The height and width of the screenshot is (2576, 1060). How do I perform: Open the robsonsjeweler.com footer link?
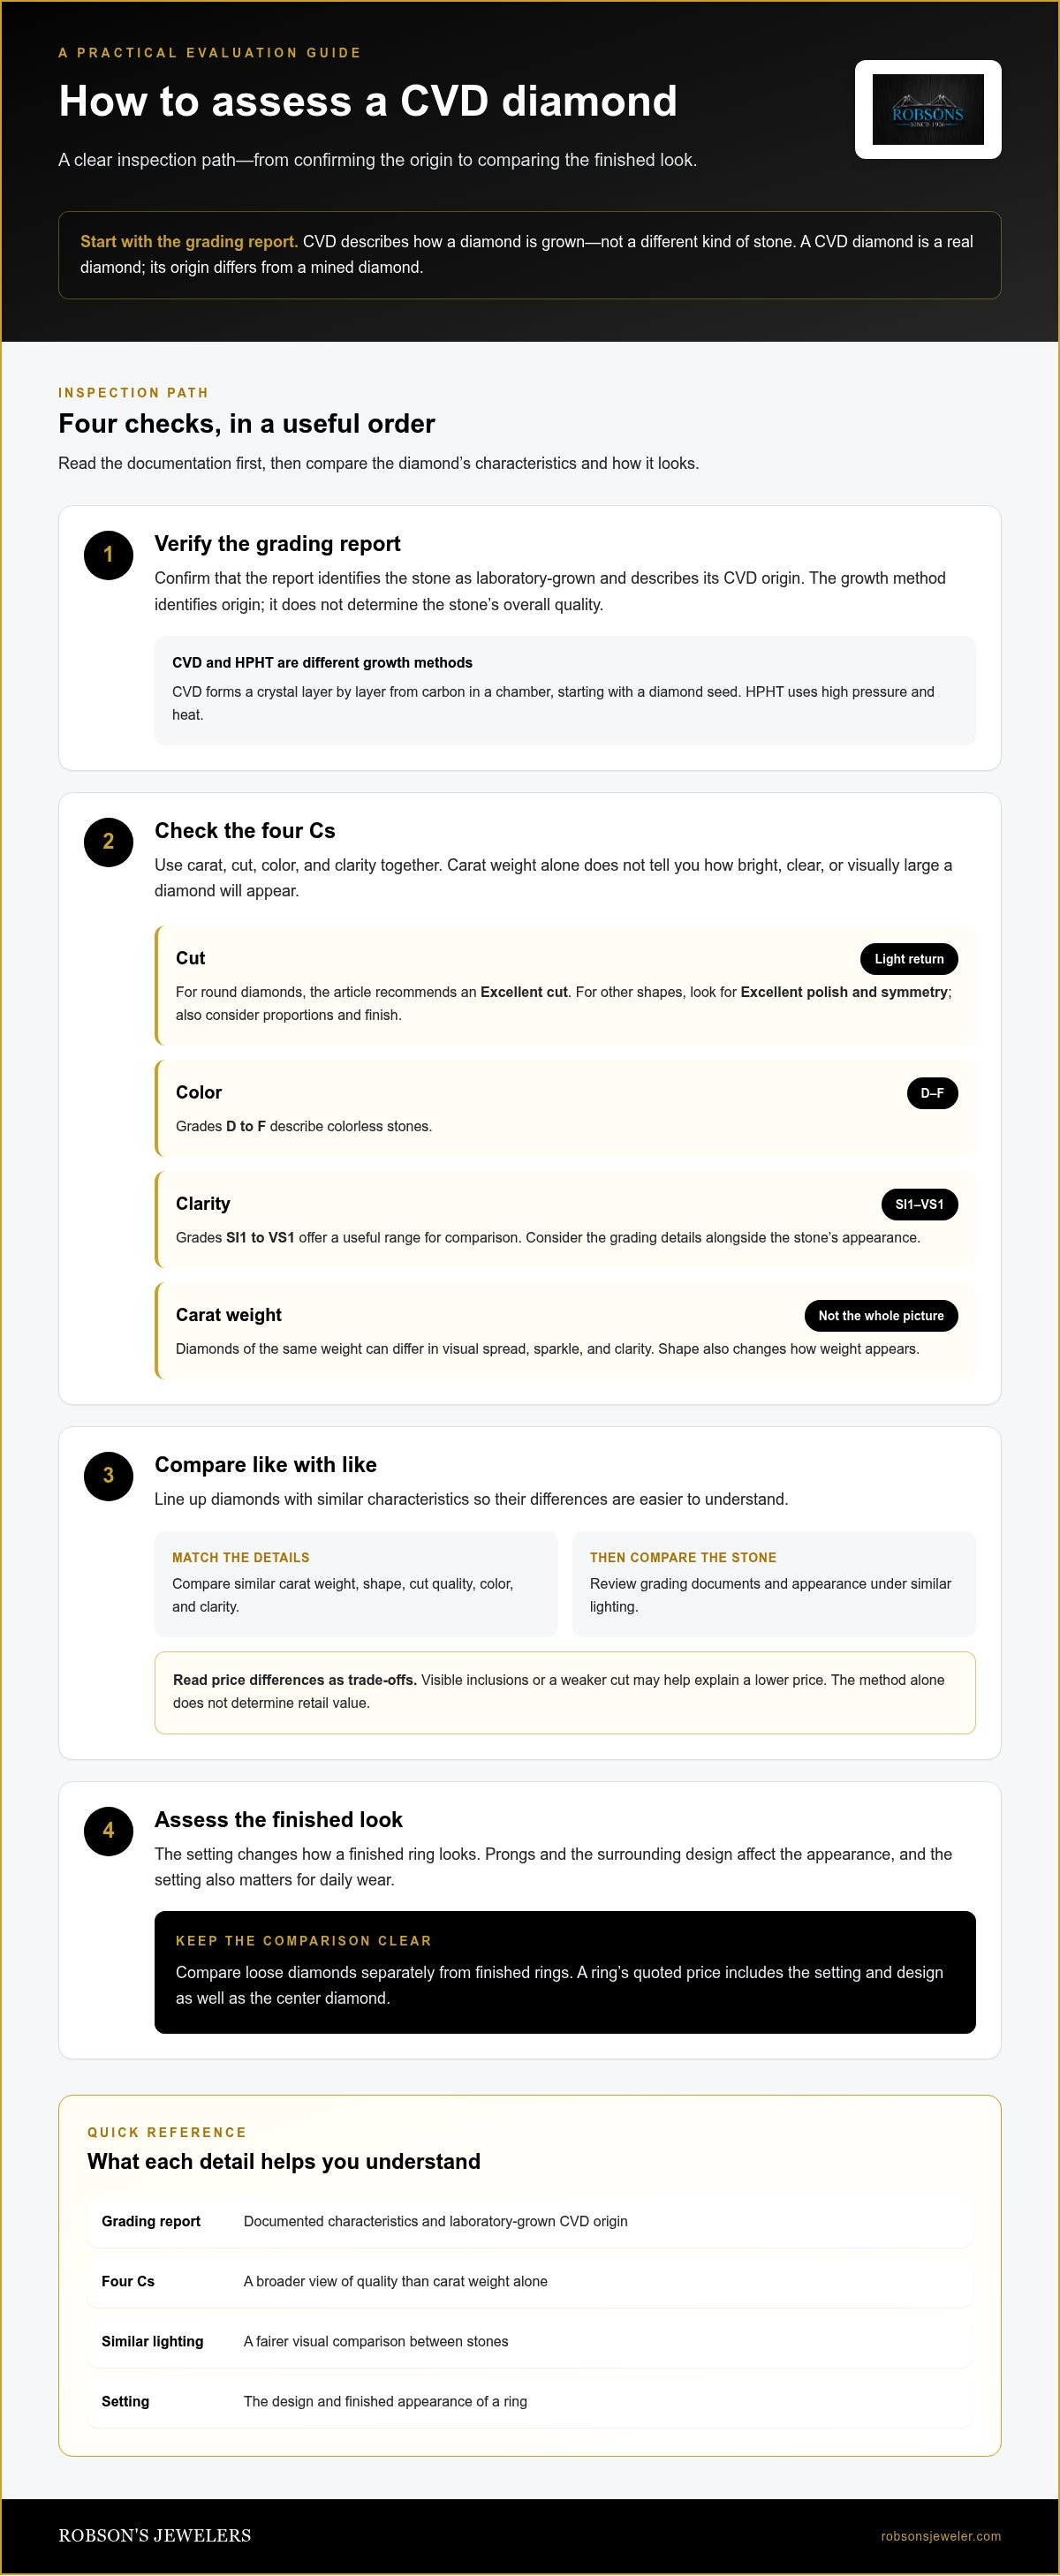click(x=940, y=2536)
